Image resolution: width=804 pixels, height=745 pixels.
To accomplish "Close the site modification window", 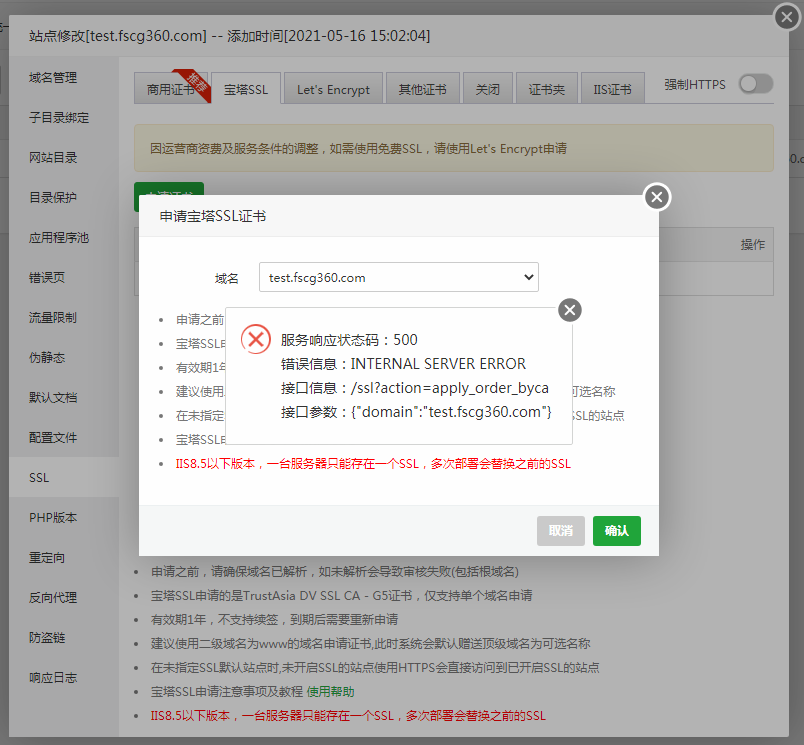I will [x=787, y=17].
